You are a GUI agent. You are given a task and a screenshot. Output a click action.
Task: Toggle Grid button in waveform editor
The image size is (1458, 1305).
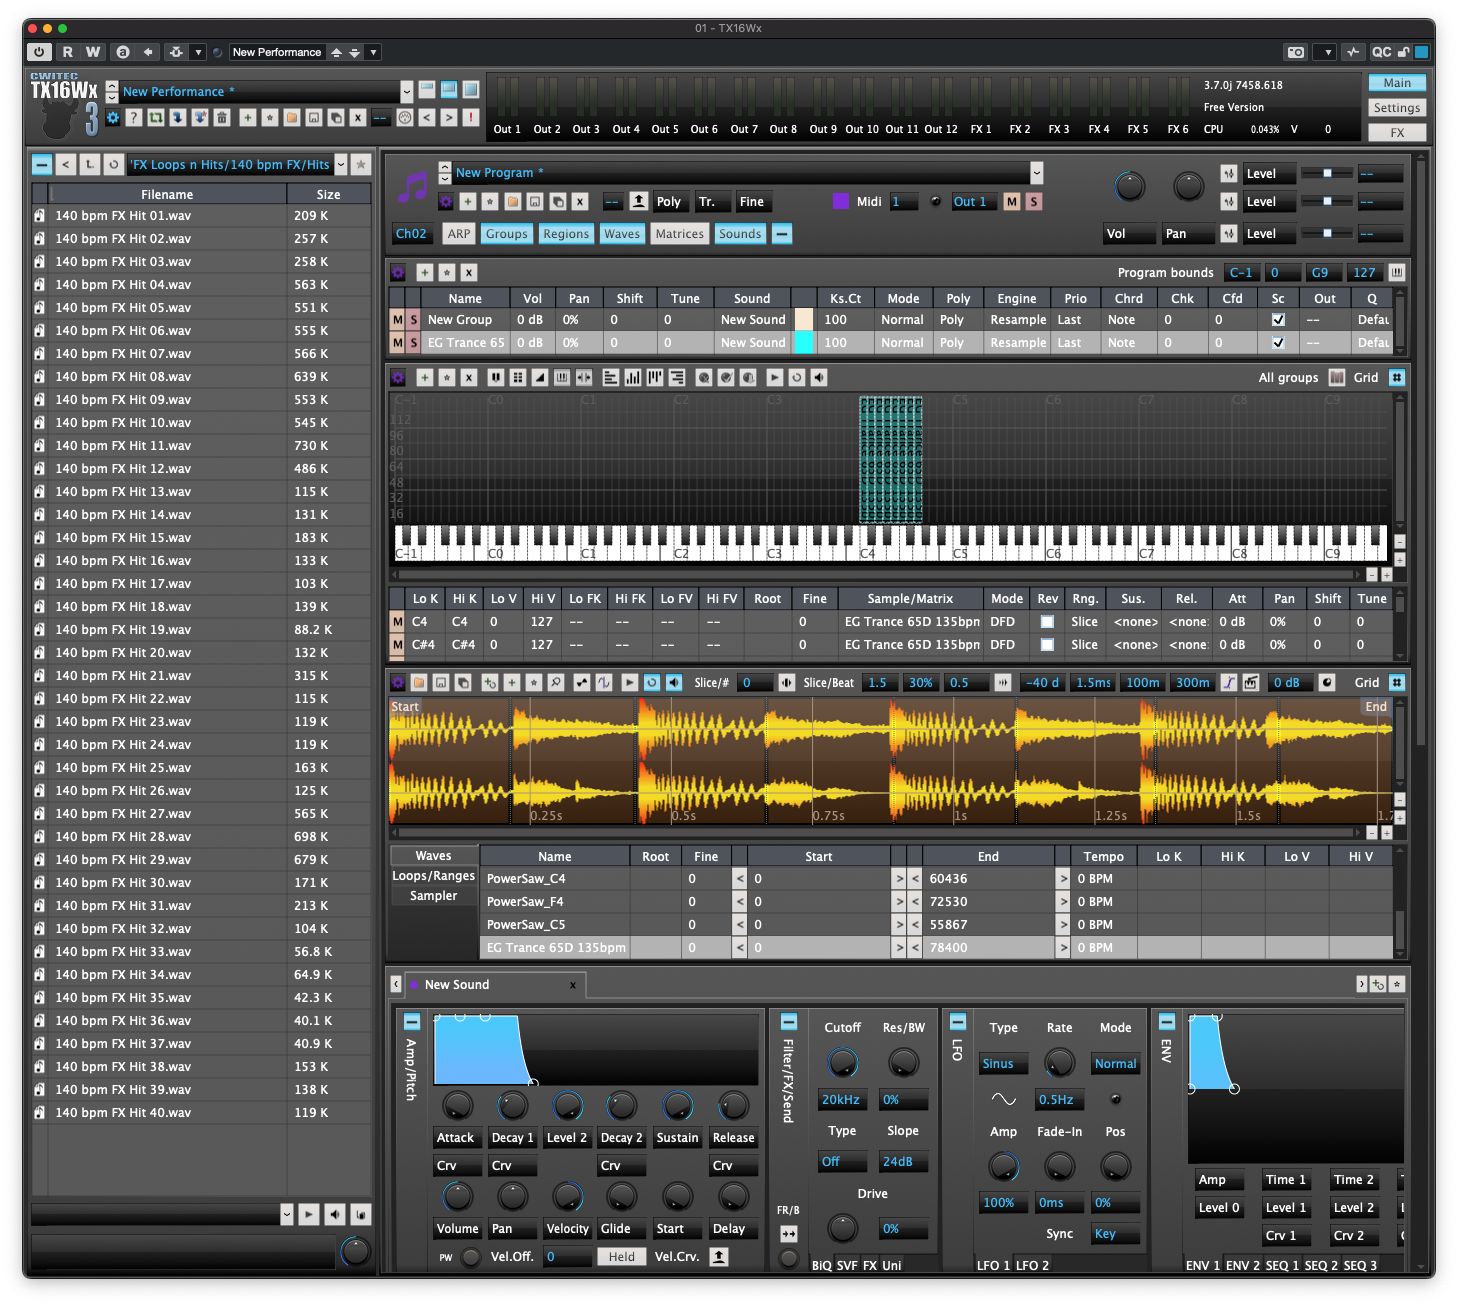(1397, 683)
